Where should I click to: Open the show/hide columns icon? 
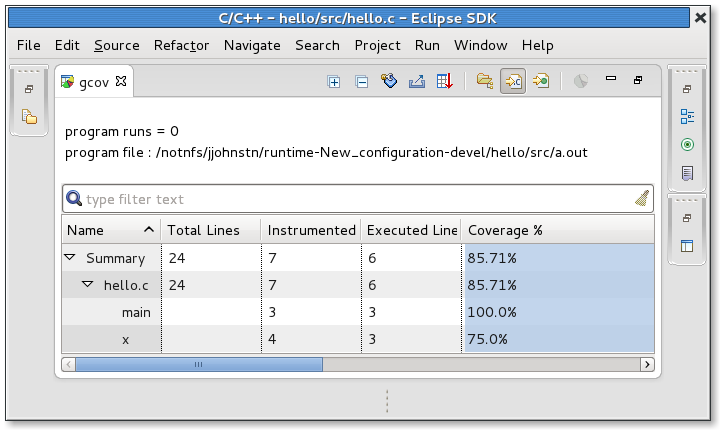point(389,81)
